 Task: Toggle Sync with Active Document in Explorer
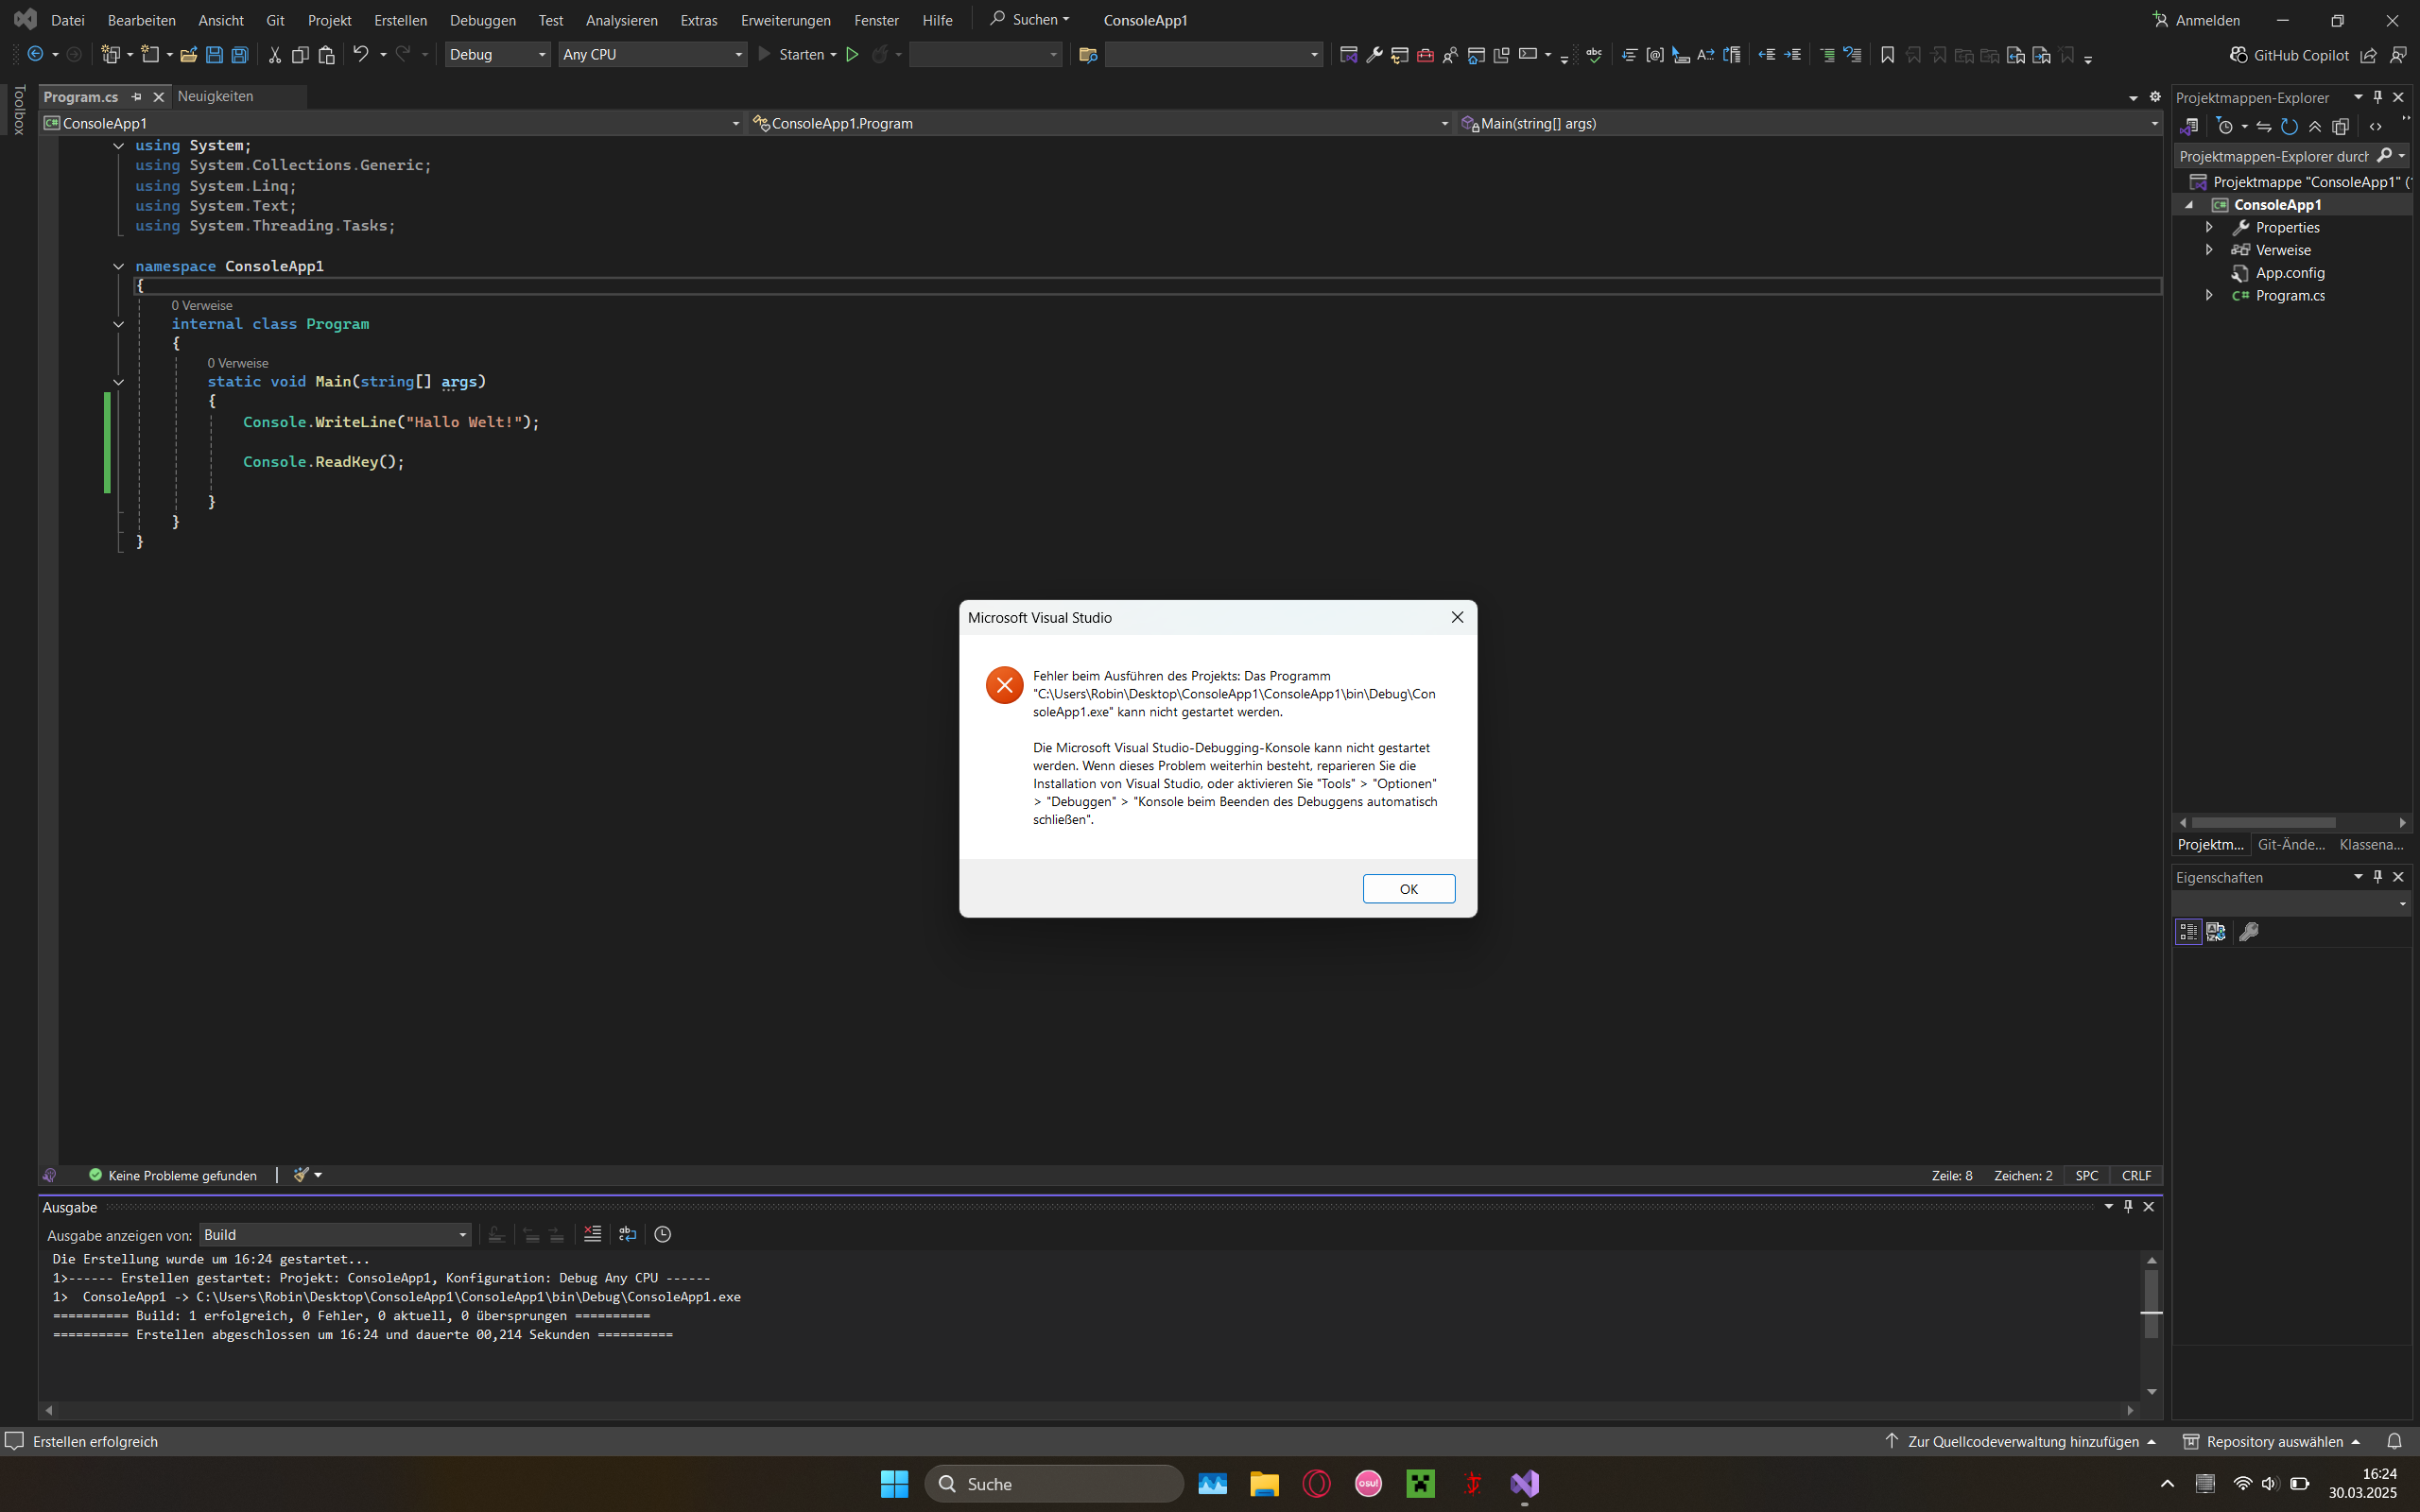[x=2264, y=126]
